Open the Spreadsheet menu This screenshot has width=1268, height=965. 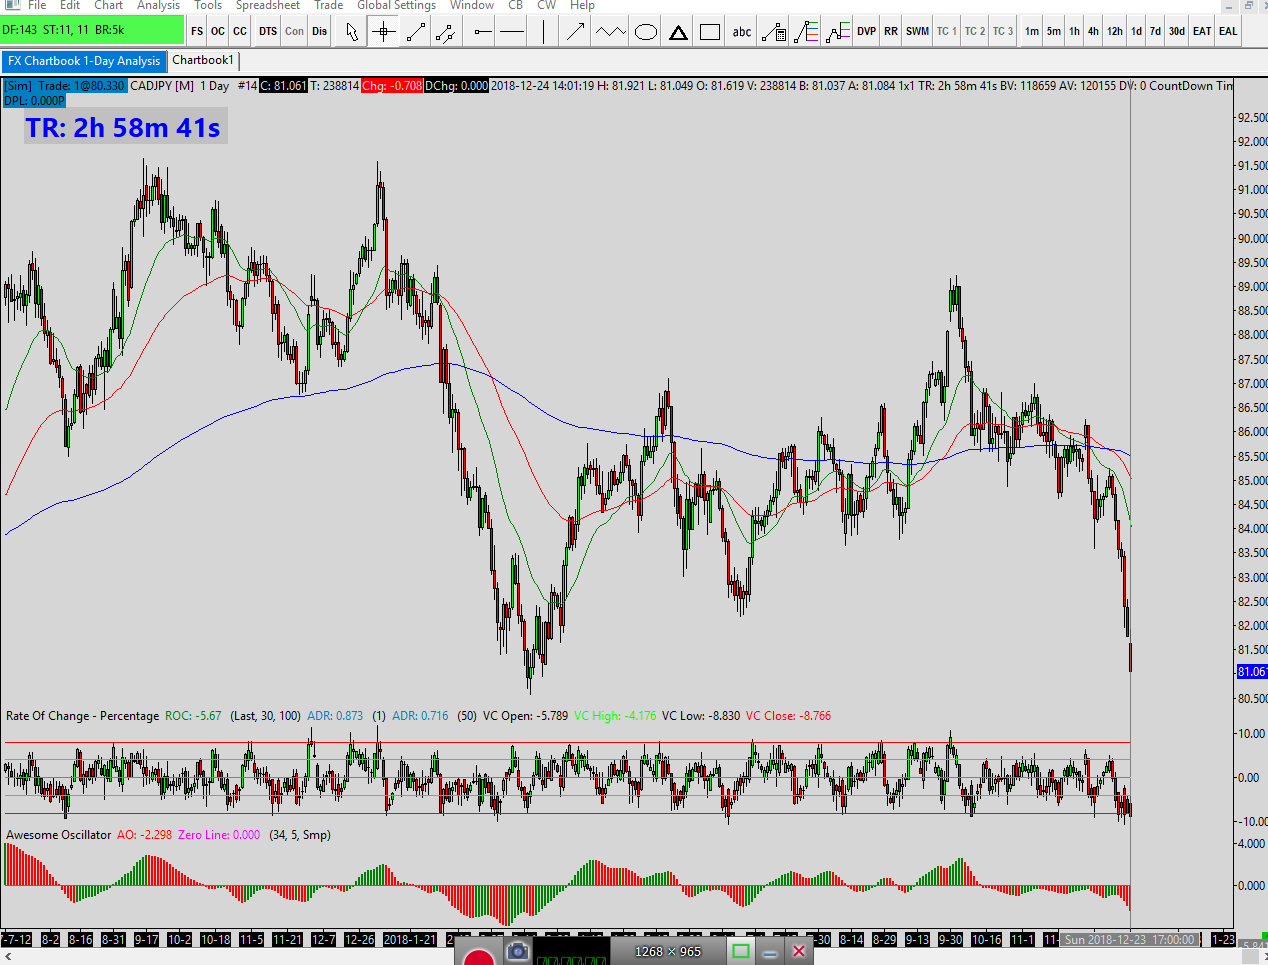[x=267, y=5]
